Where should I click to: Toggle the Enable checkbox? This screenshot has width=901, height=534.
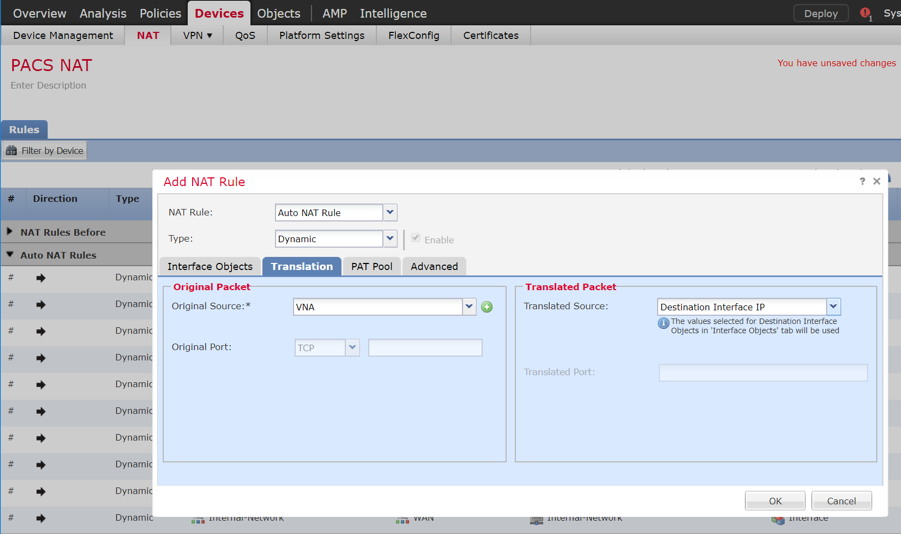[x=415, y=239]
